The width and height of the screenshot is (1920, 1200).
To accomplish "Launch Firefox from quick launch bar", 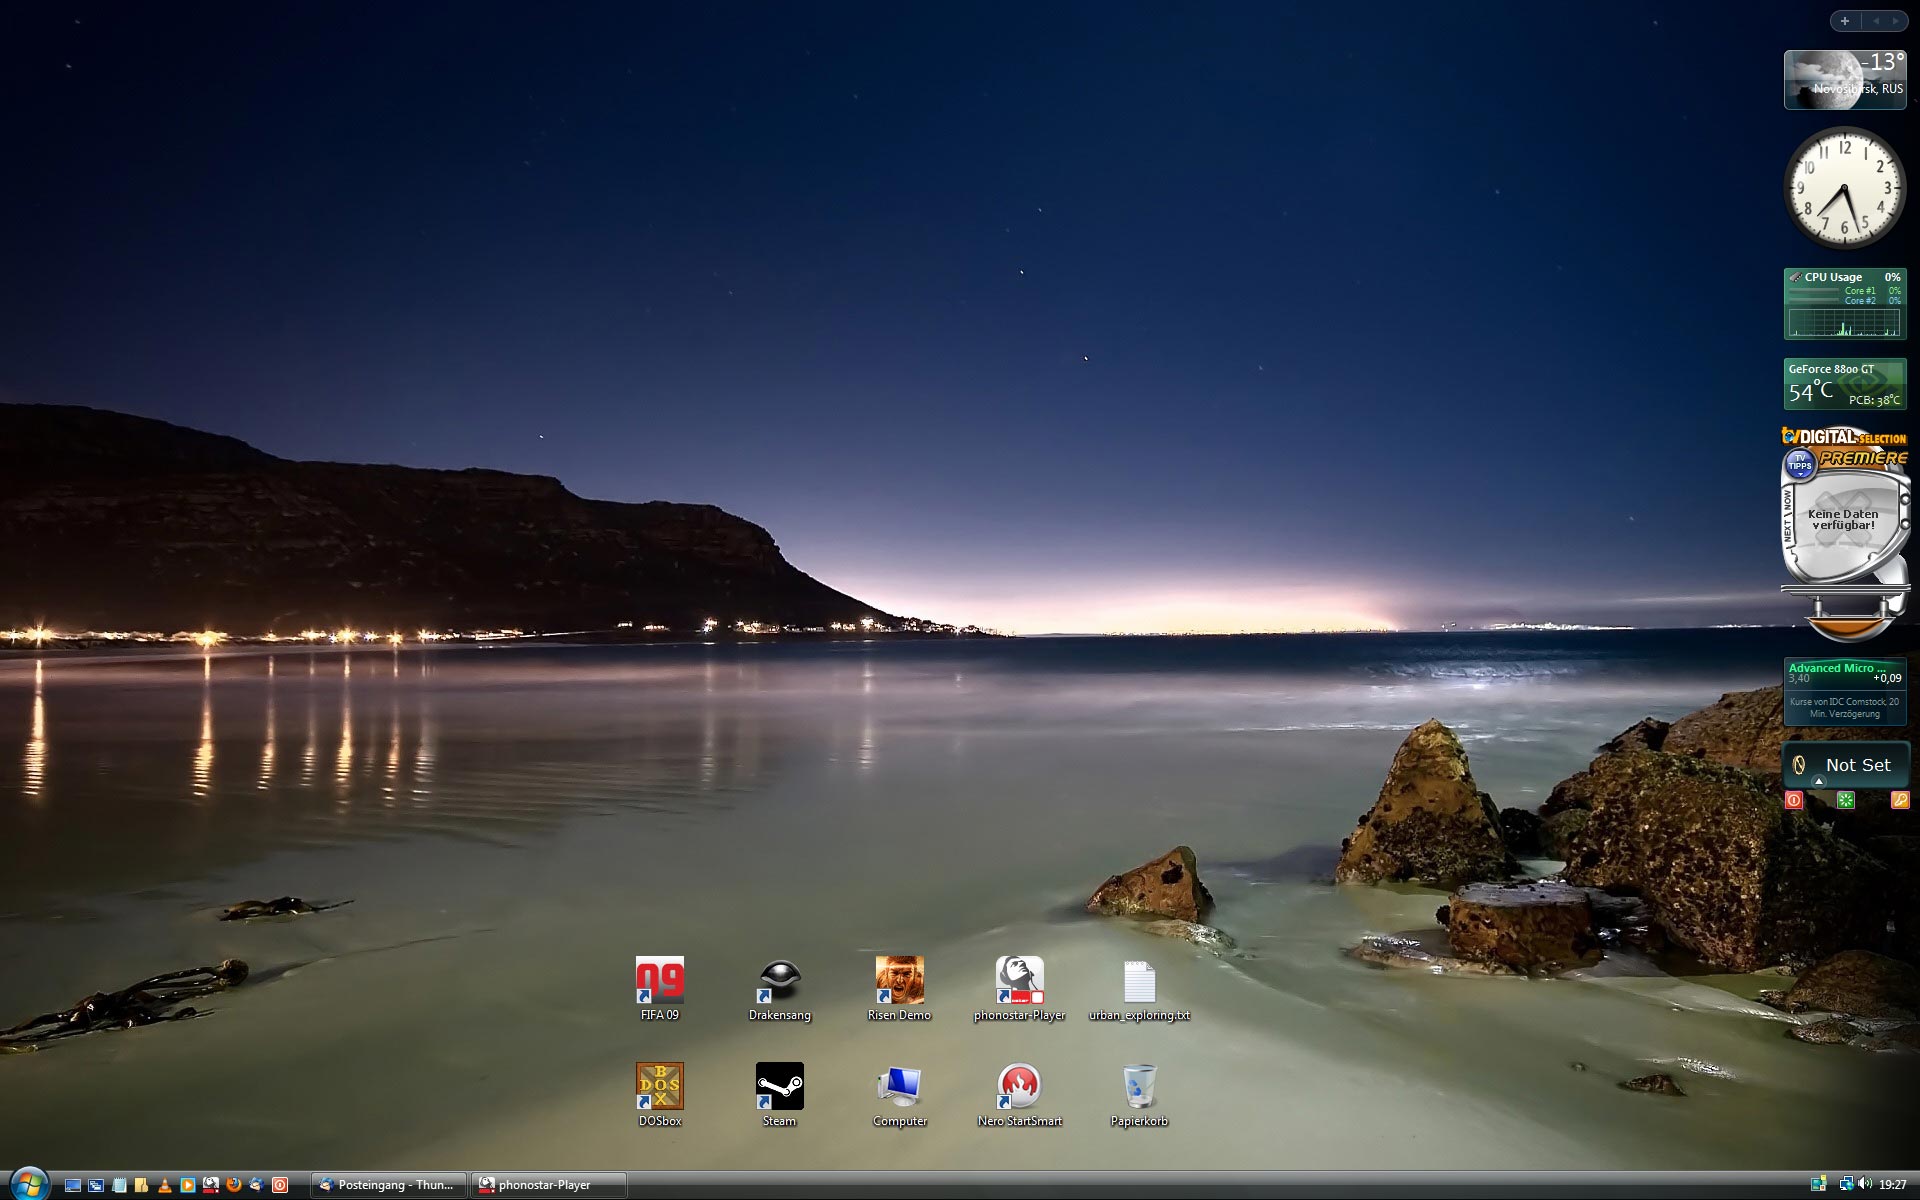I will 234,1185.
